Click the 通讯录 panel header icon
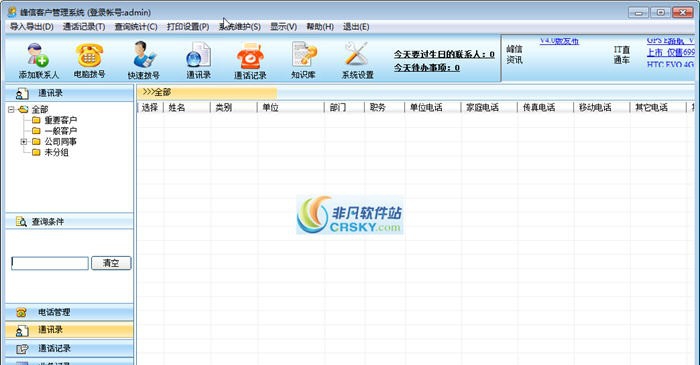700x365 pixels. tap(22, 93)
